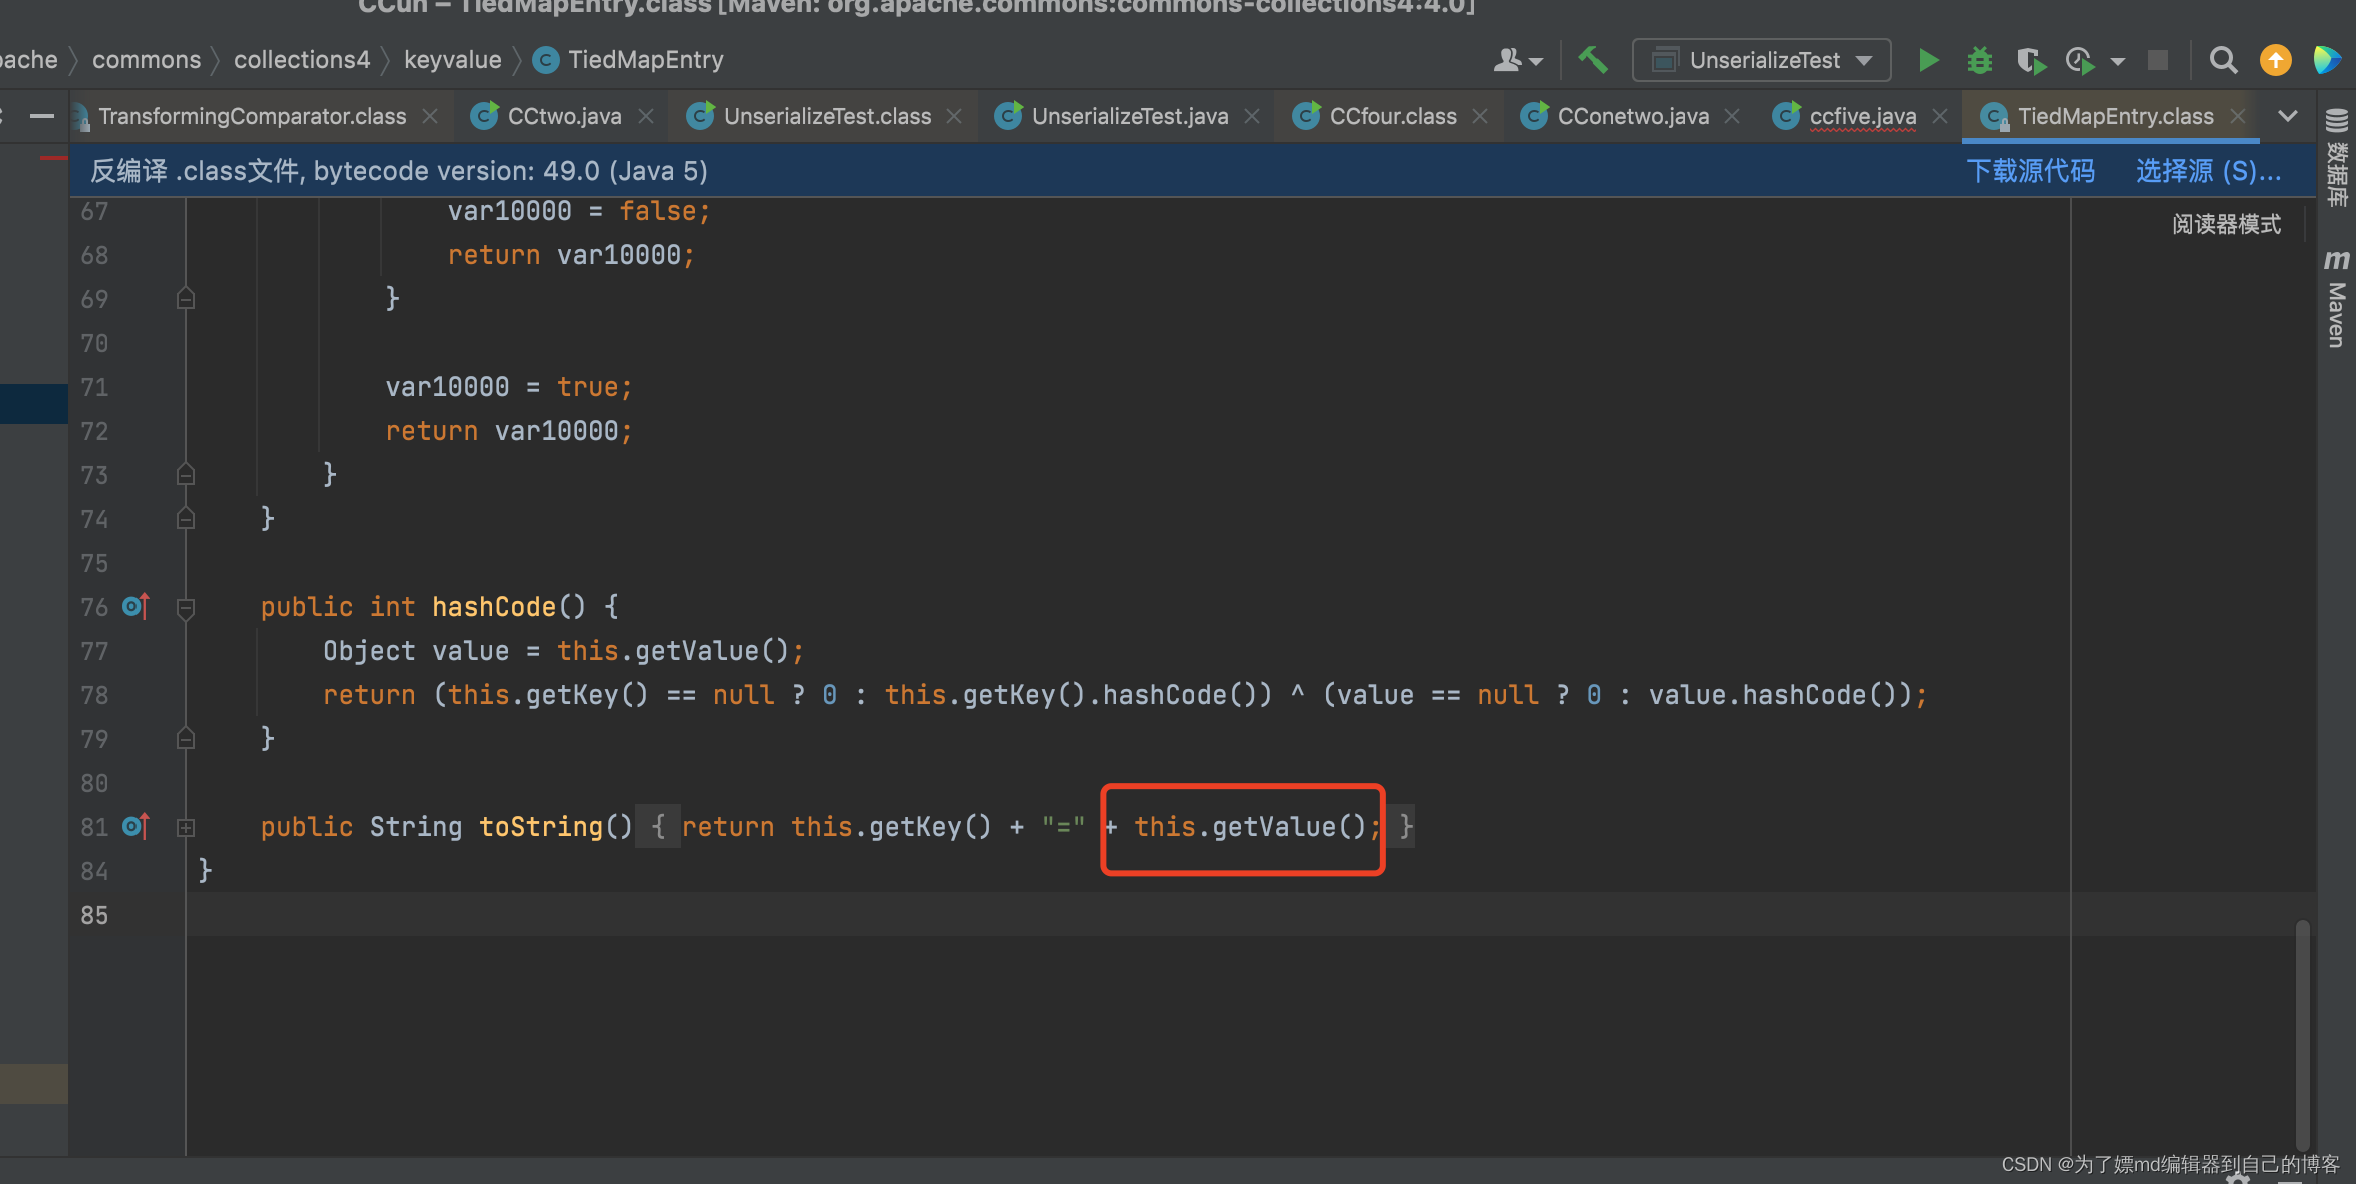The width and height of the screenshot is (2356, 1184).
Task: Click the toString method name
Action: (541, 827)
